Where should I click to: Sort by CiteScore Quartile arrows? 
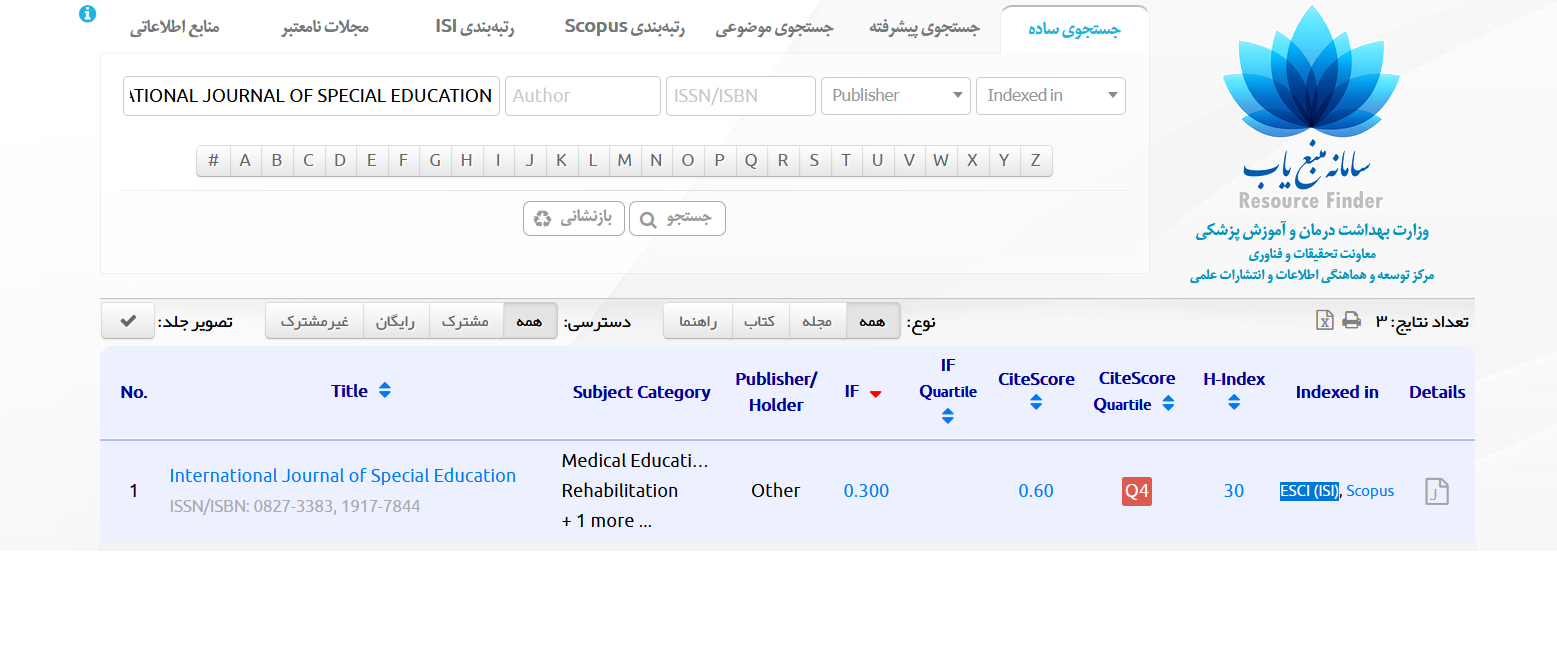pyautogui.click(x=1168, y=405)
